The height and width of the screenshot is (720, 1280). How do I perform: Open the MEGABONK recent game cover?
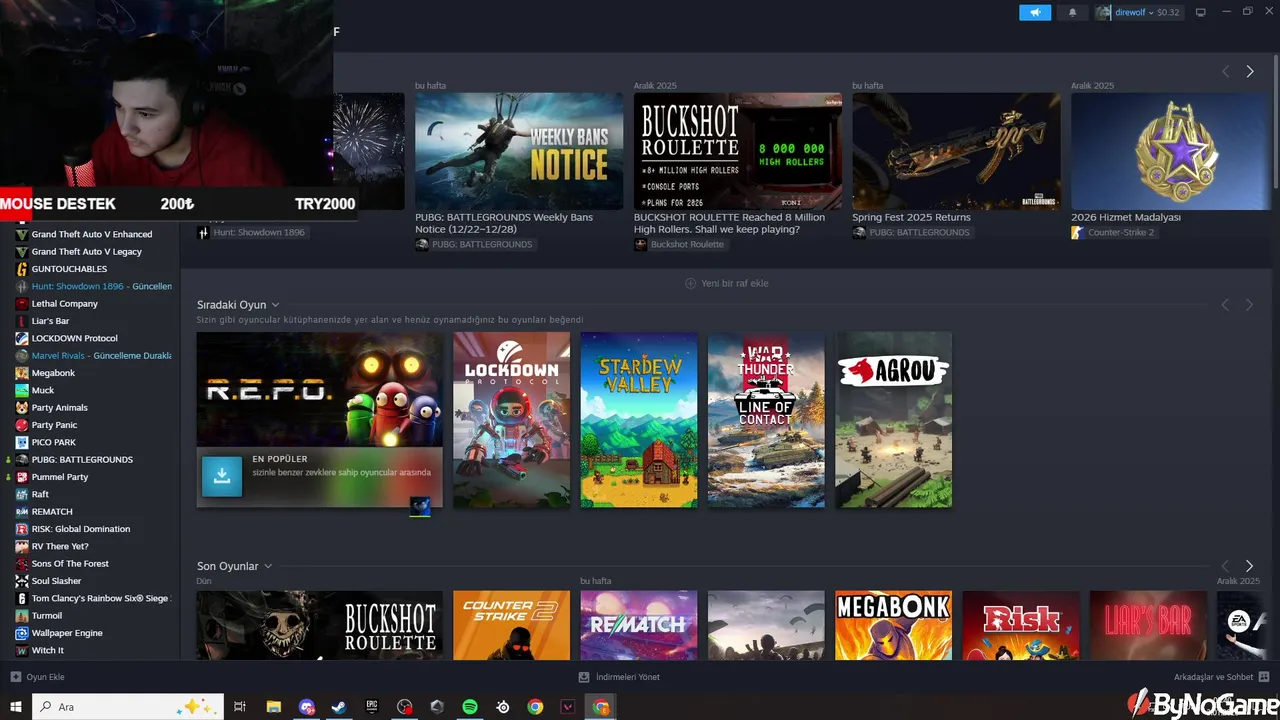tap(894, 625)
